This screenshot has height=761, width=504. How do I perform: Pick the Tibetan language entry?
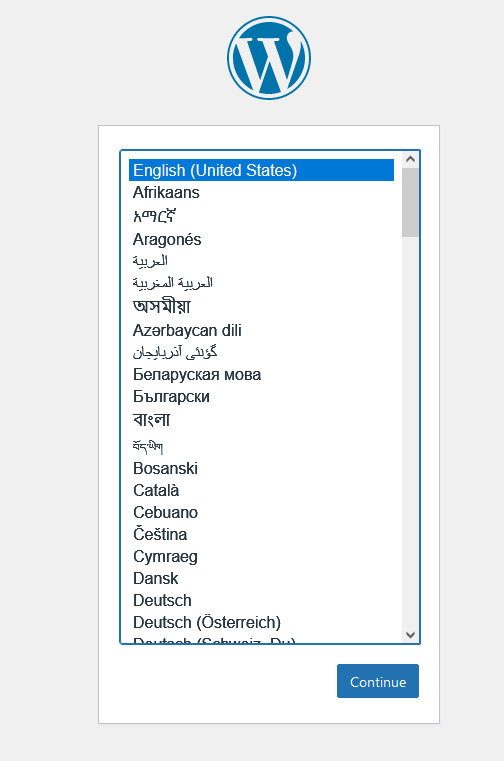(261, 445)
